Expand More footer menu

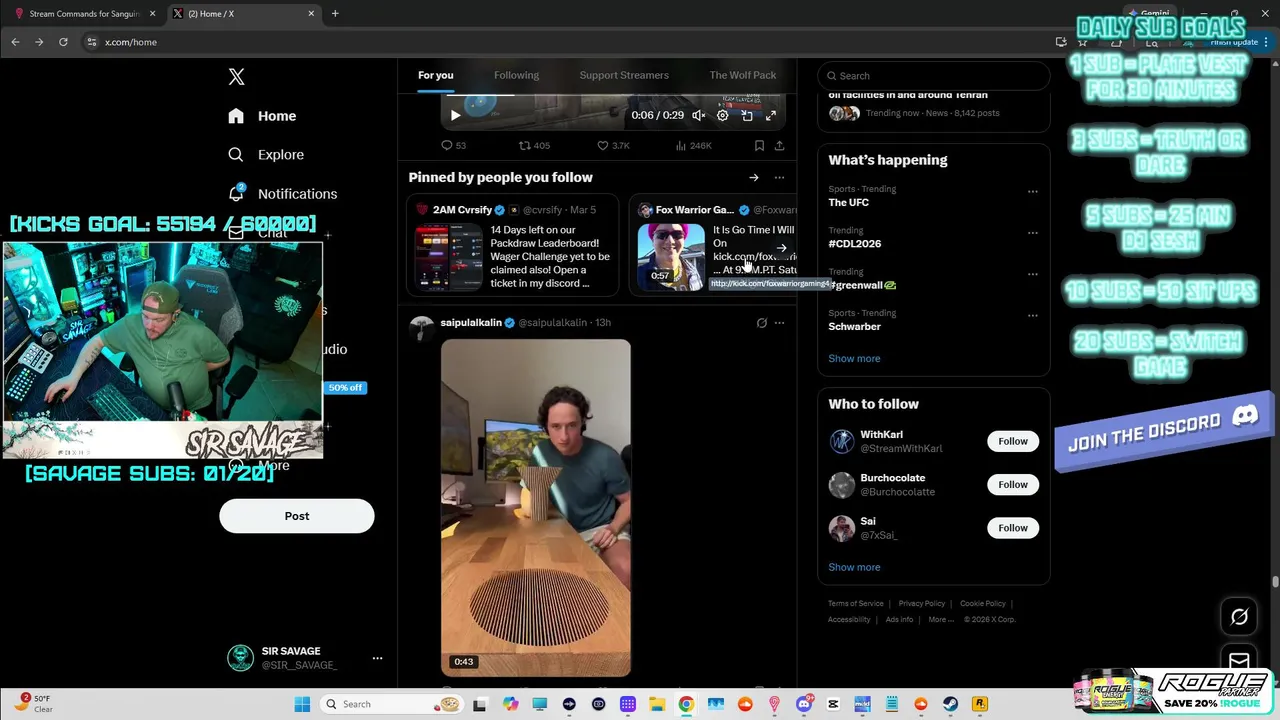coord(940,620)
